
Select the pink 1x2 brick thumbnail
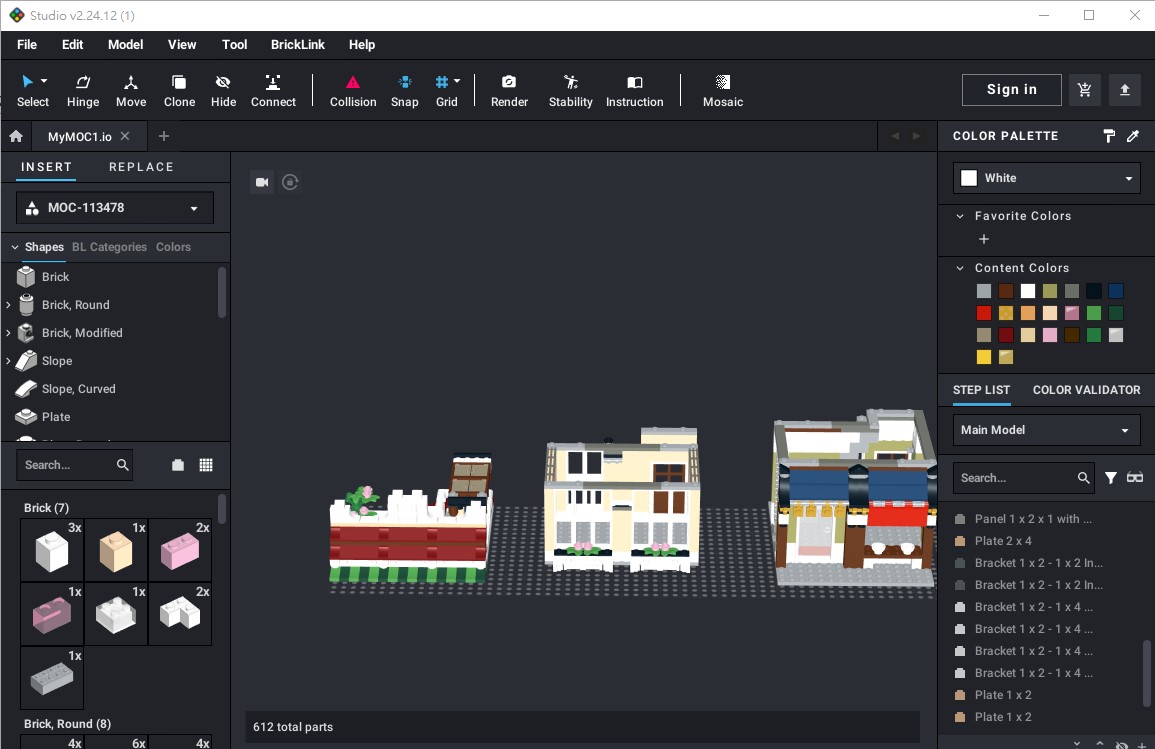[x=180, y=550]
